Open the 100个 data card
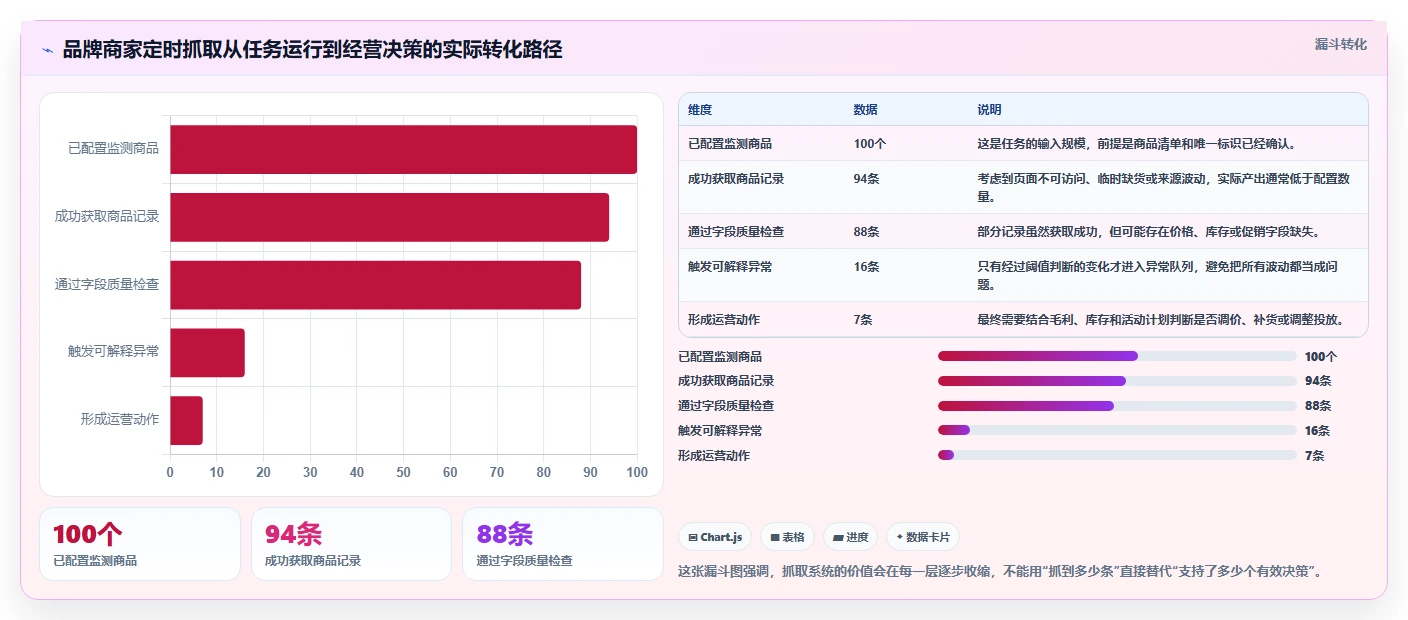 [140, 544]
